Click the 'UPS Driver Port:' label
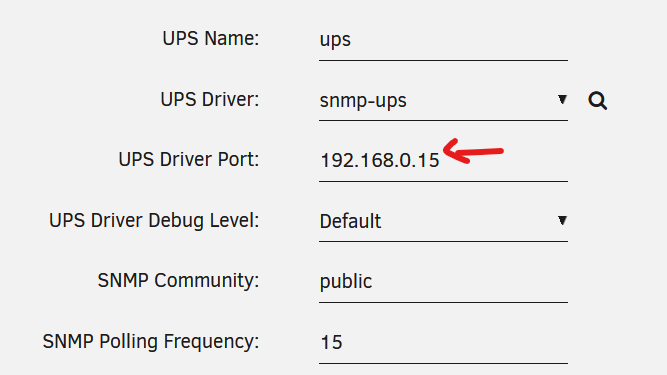 pos(189,160)
